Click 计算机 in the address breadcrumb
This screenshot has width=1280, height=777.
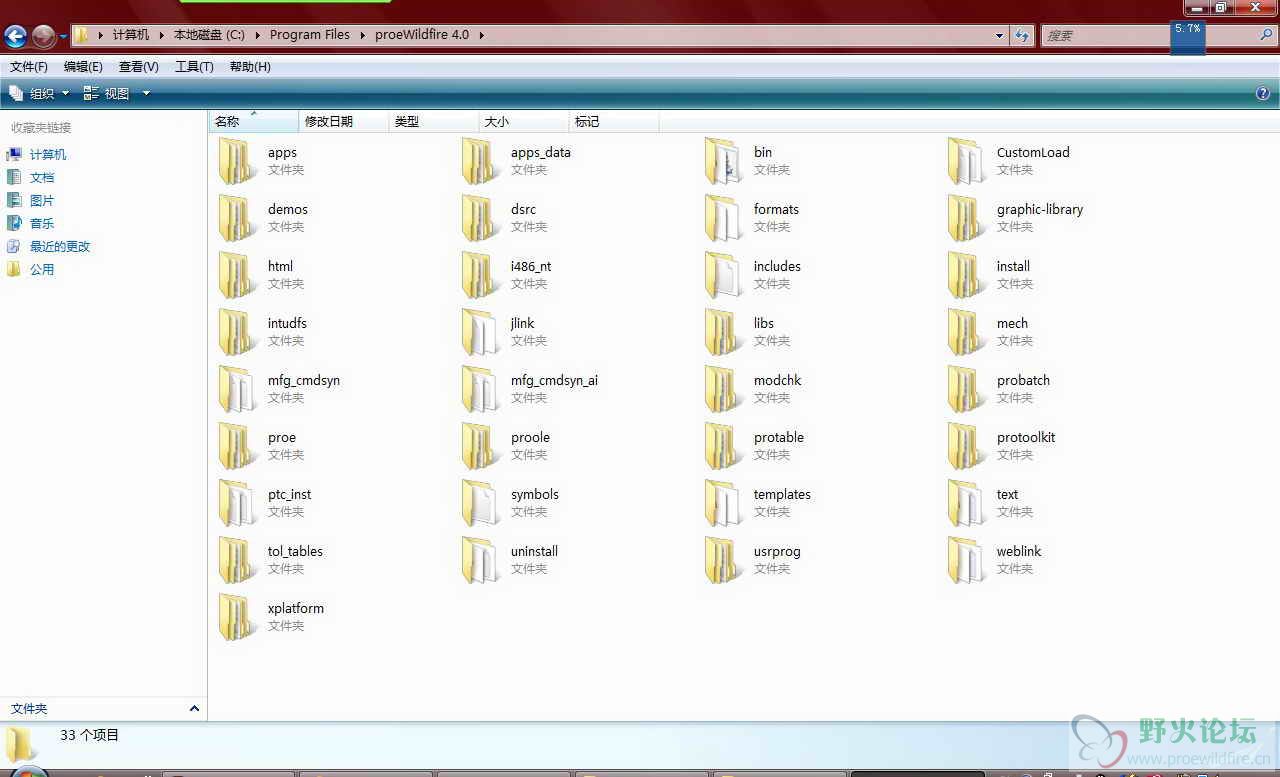(x=130, y=35)
